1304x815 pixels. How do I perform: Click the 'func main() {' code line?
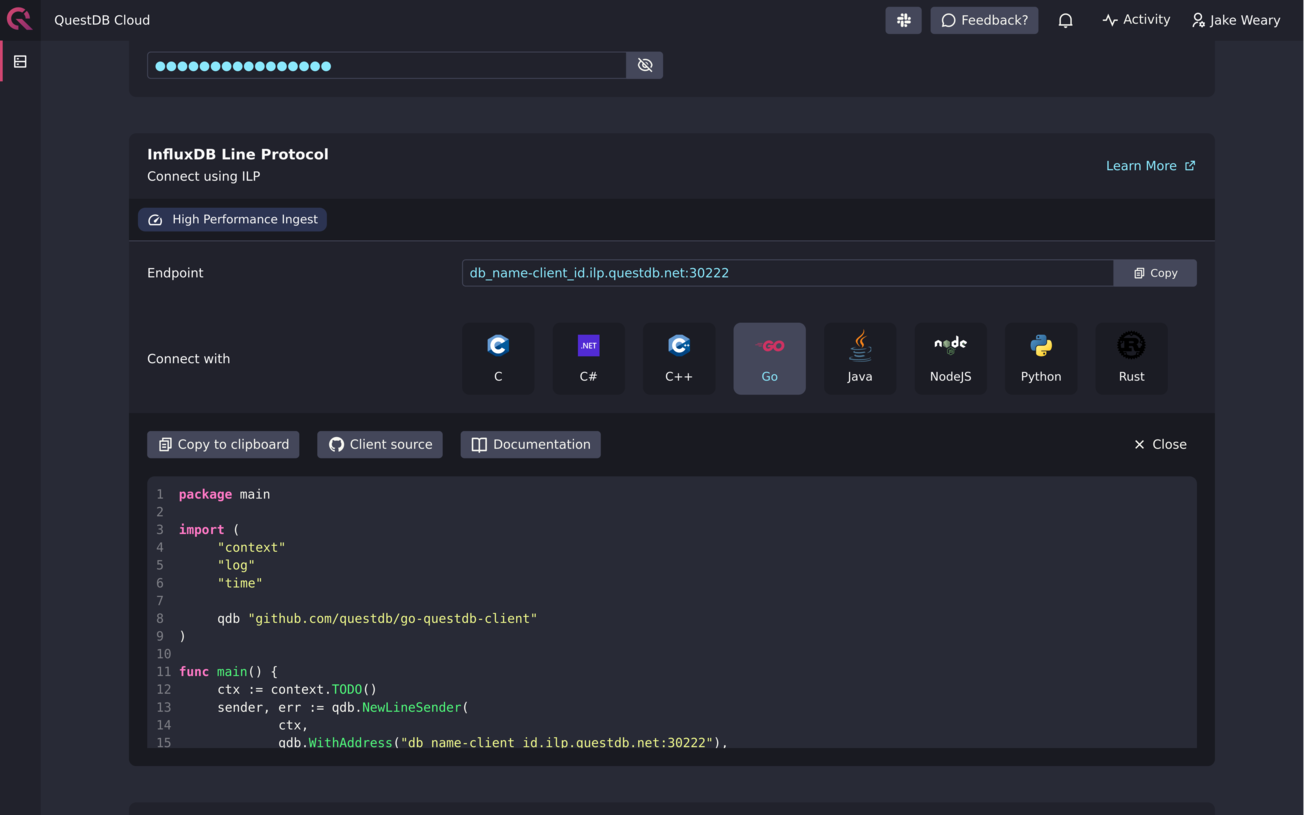click(x=228, y=672)
